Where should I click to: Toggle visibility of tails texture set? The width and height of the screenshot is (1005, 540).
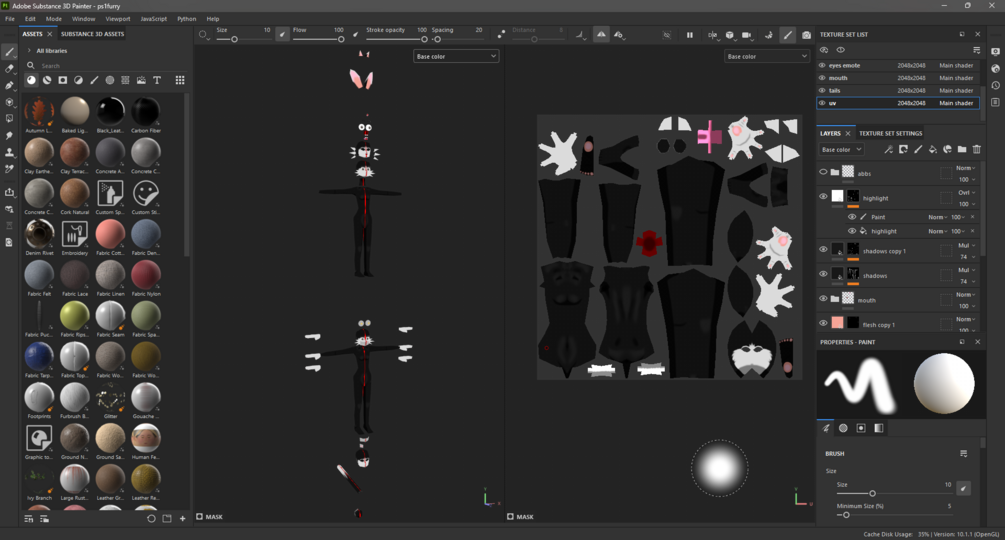pyautogui.click(x=822, y=90)
